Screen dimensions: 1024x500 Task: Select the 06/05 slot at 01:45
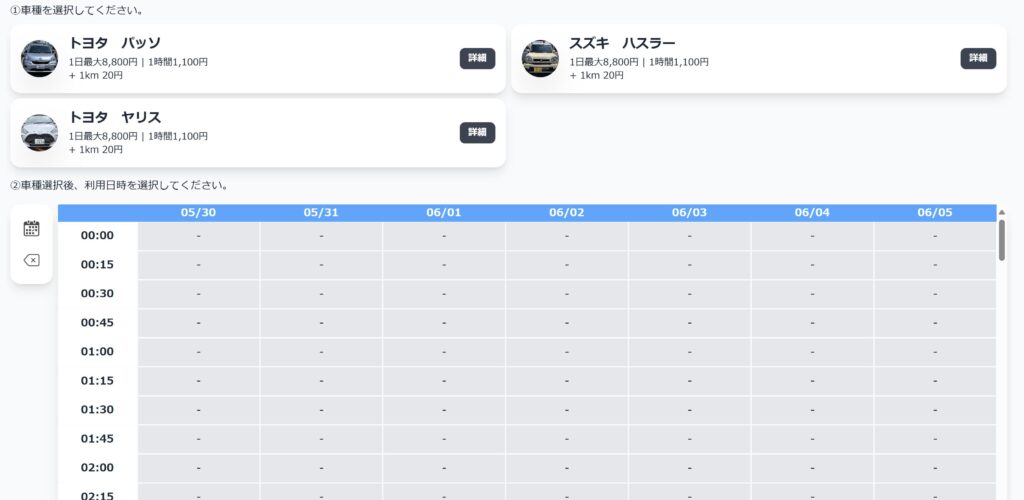click(935, 439)
